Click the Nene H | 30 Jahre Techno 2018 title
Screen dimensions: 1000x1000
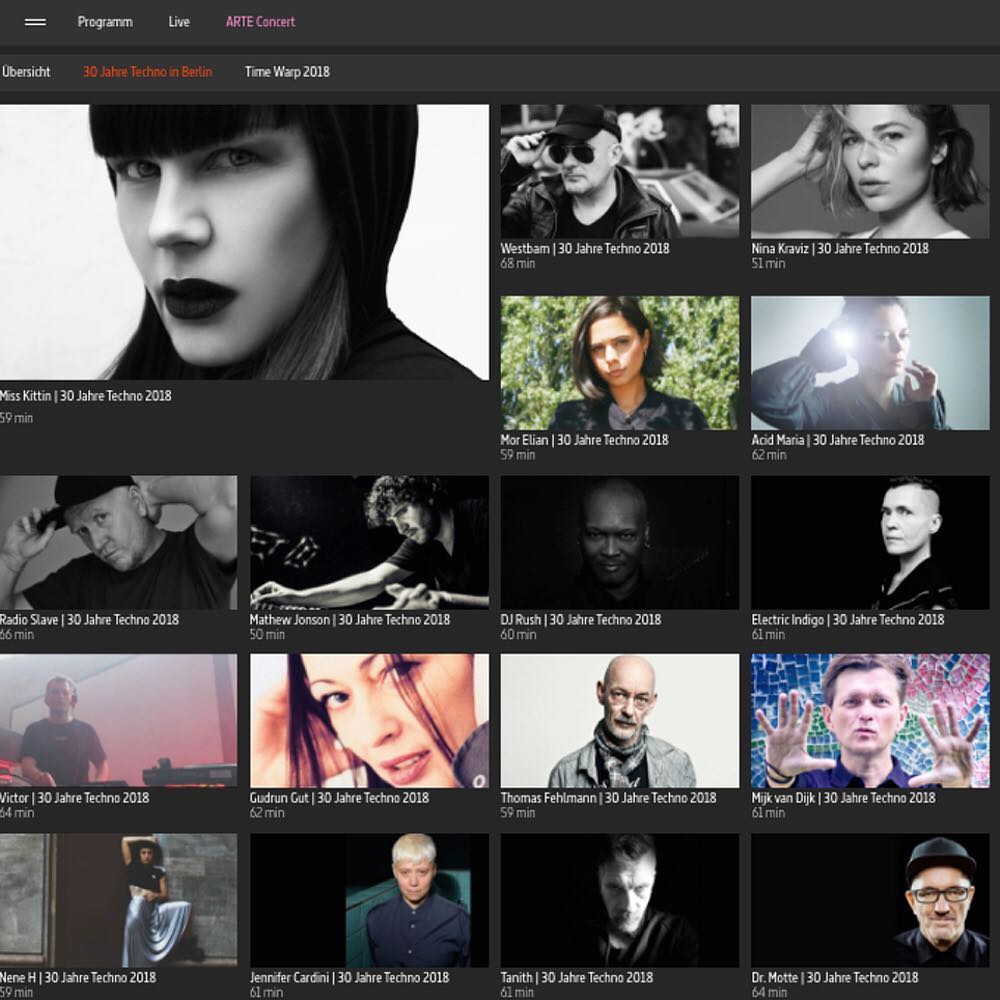[78, 978]
